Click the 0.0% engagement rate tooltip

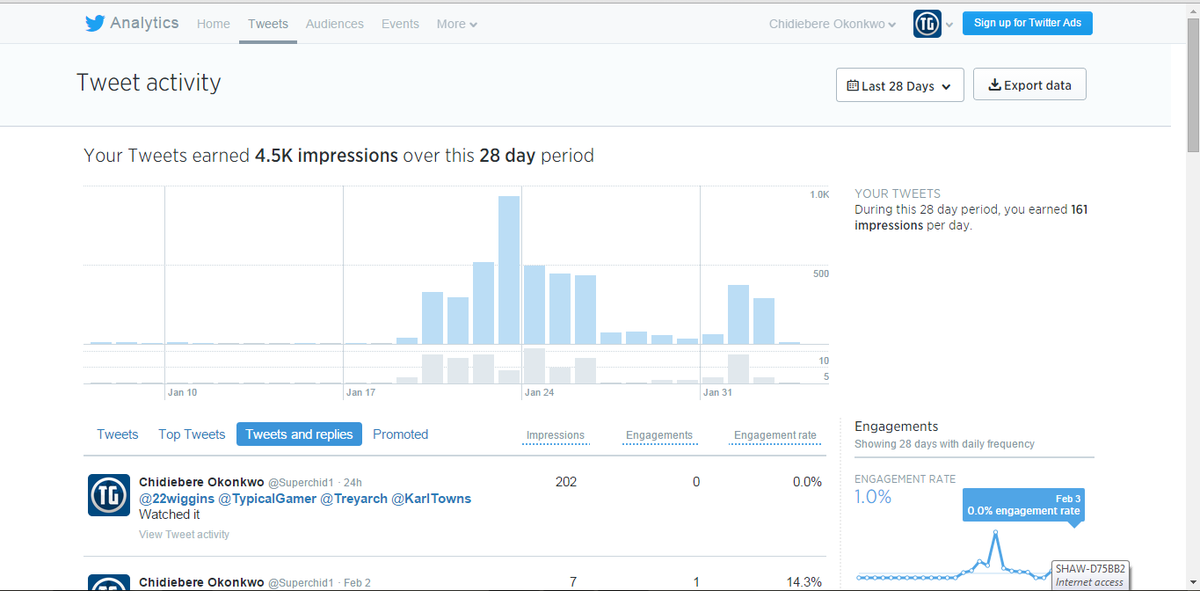[1024, 505]
